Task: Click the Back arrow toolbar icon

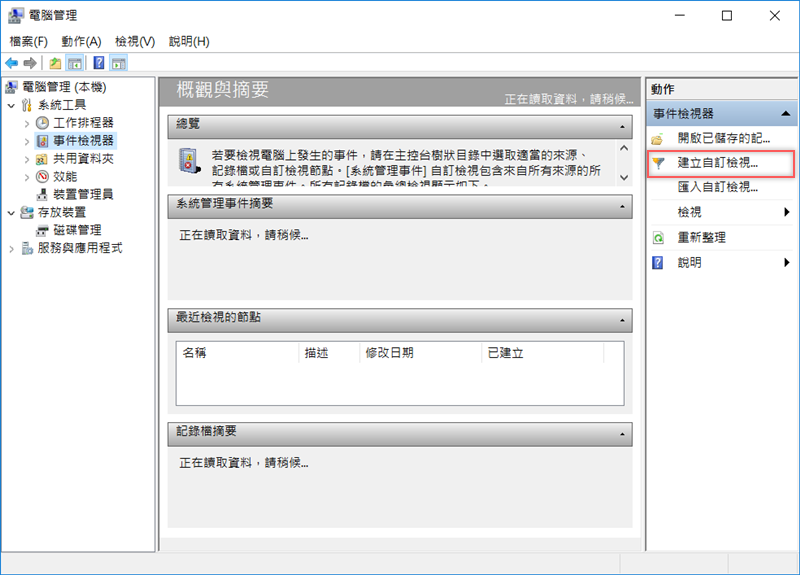Action: coord(11,63)
